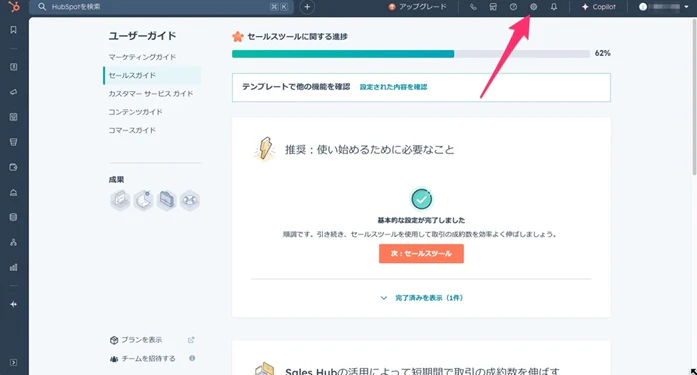The height and width of the screenshot is (375, 697).
Task: Open the notifications bell icon
Action: (x=554, y=7)
